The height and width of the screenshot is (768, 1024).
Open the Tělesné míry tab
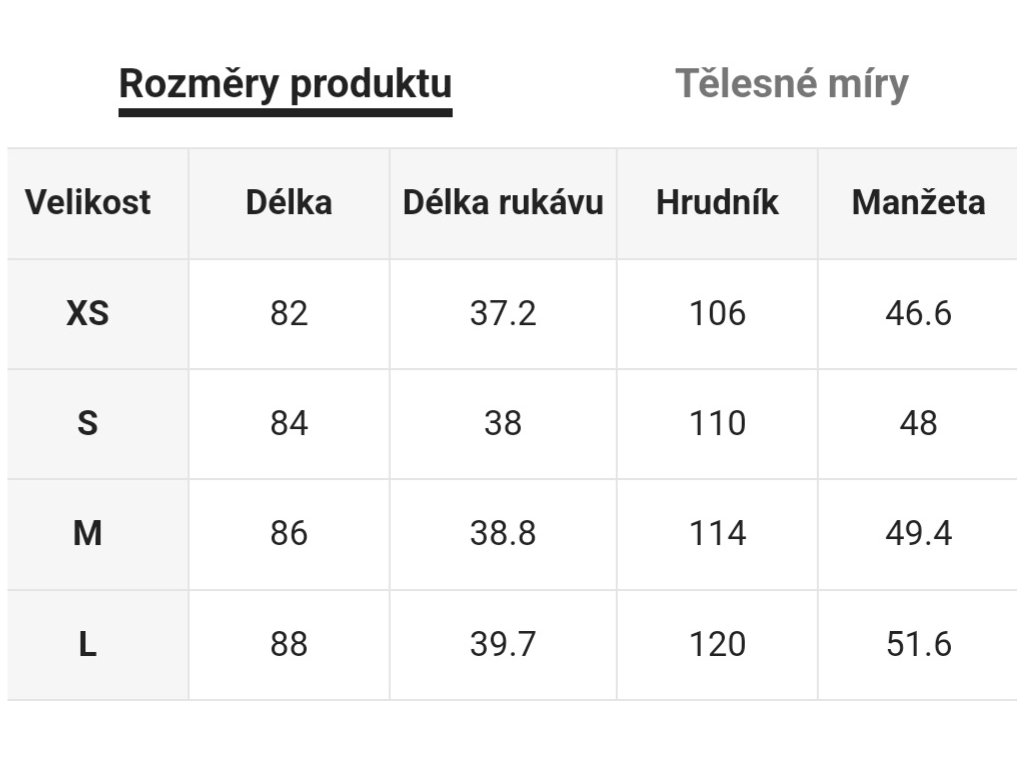click(791, 84)
